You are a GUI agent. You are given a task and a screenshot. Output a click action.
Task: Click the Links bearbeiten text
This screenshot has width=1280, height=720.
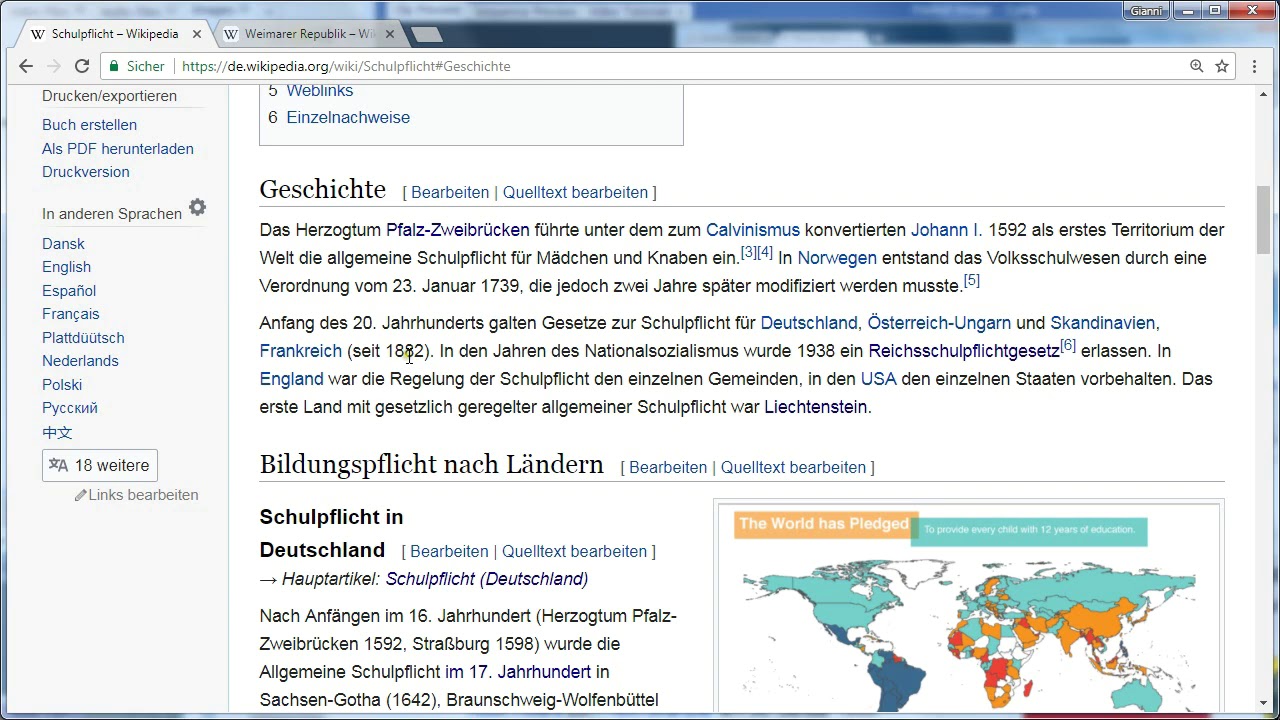click(x=143, y=495)
